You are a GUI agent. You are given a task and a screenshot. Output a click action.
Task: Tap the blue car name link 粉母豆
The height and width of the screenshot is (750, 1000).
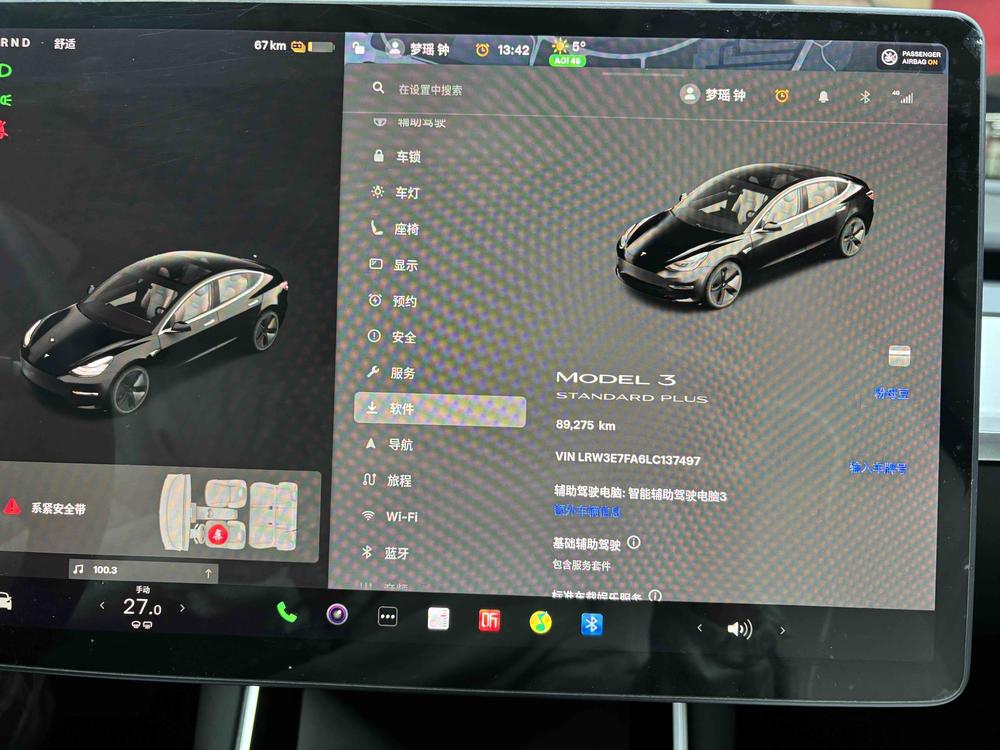tap(892, 393)
